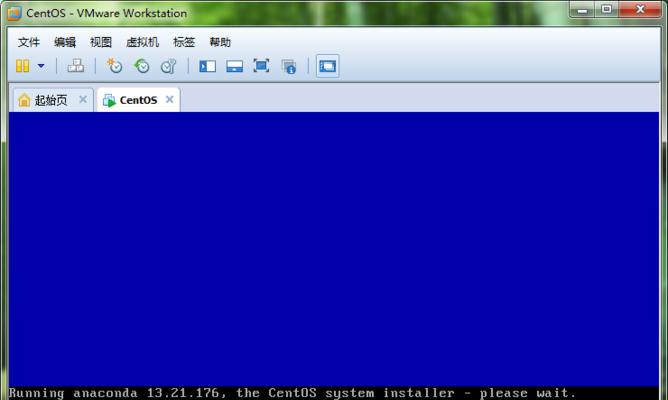Viewport: 668px width, 400px height.
Task: Switch to the 起始页 tab
Action: click(x=51, y=100)
